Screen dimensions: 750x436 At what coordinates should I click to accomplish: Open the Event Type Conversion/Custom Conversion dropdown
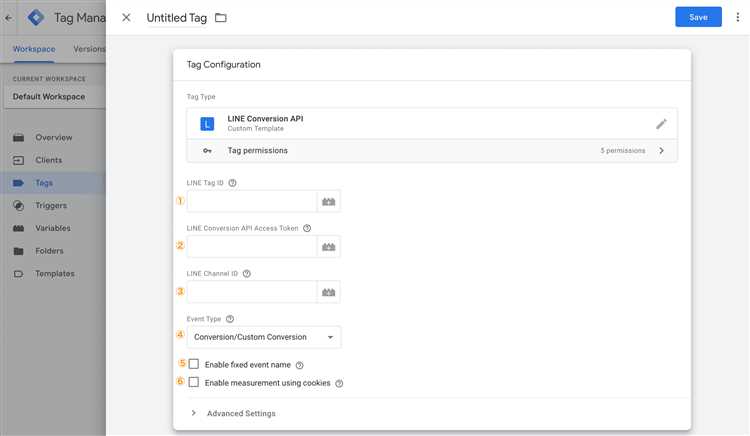click(x=264, y=337)
